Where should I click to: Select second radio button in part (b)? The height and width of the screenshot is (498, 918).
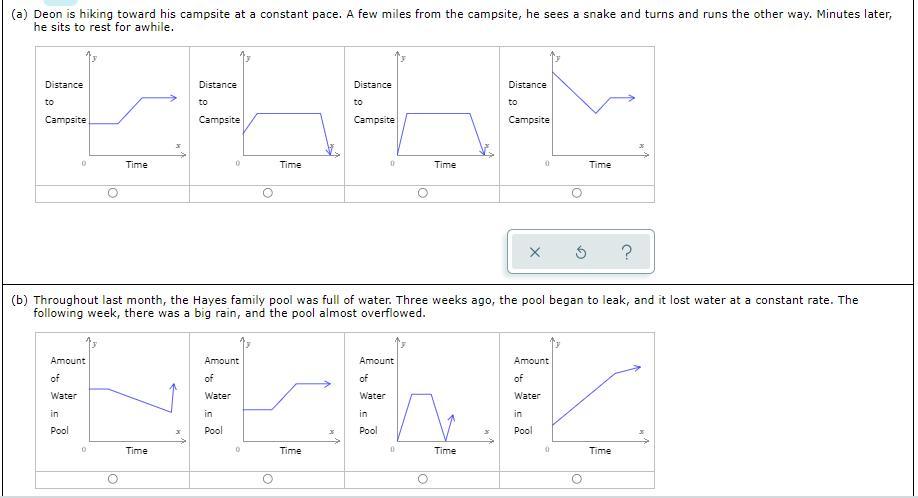tap(268, 479)
